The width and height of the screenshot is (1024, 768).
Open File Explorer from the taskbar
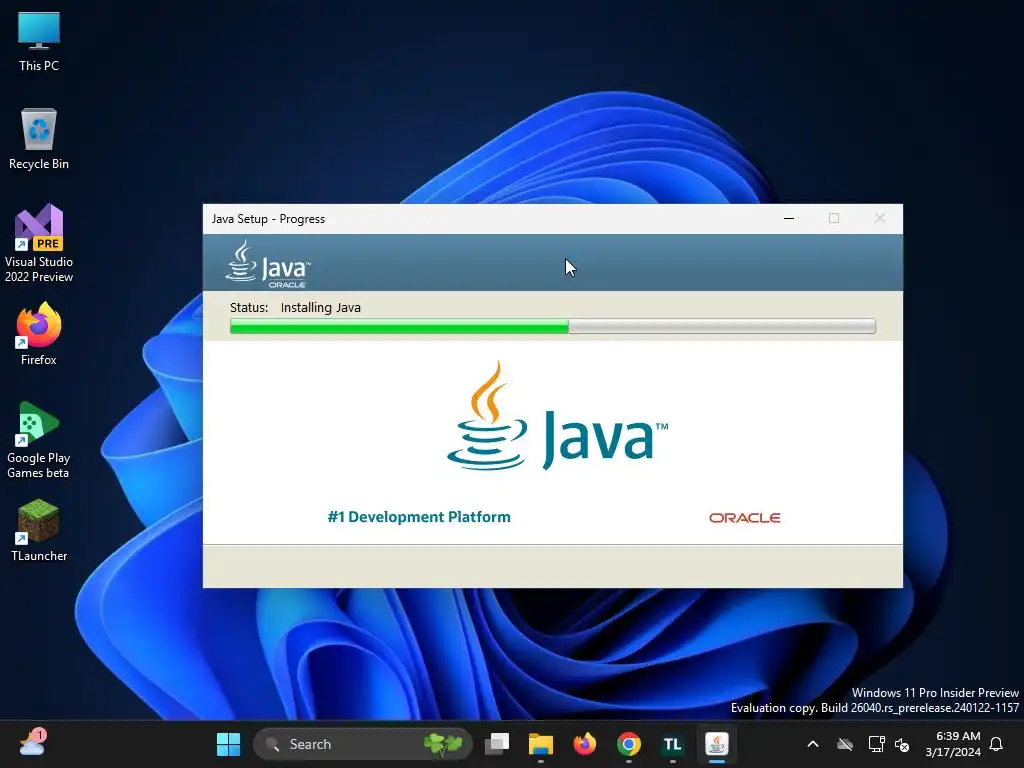click(x=541, y=744)
